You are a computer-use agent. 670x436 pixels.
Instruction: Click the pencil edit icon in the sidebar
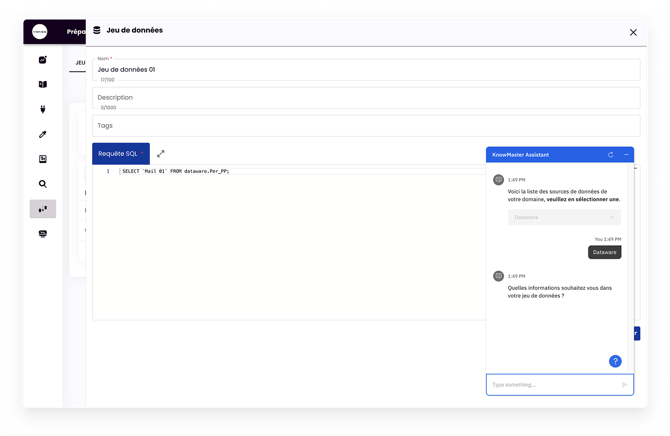42,134
